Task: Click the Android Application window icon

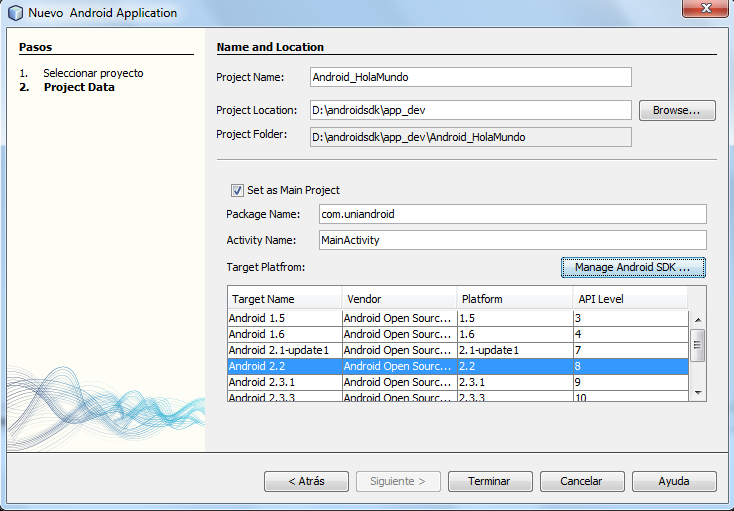Action: 15,13
